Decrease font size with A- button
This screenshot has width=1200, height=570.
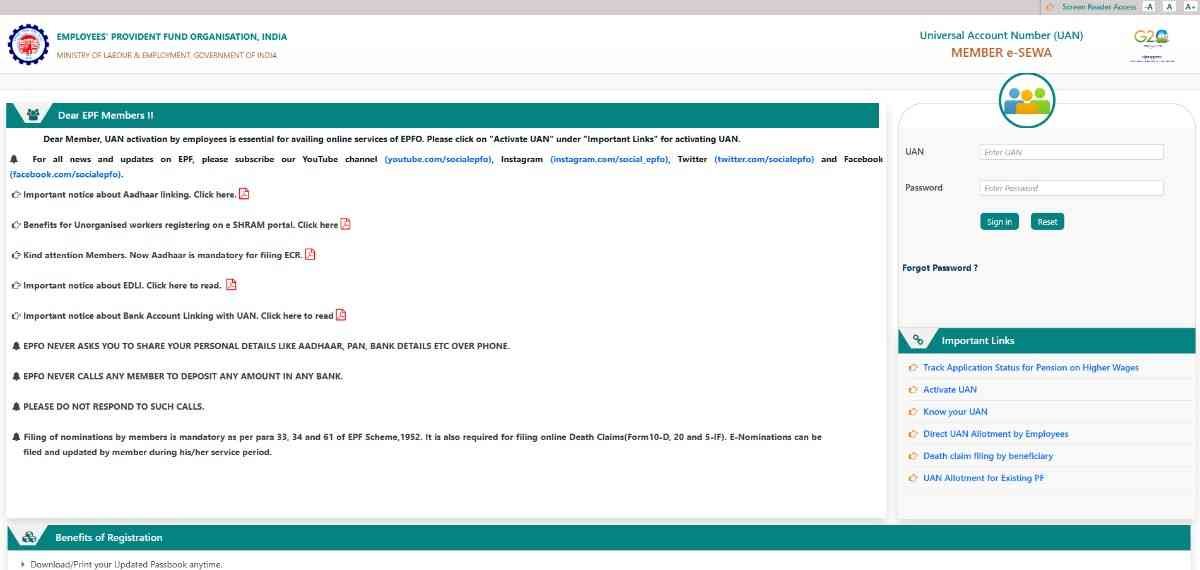pos(1149,7)
